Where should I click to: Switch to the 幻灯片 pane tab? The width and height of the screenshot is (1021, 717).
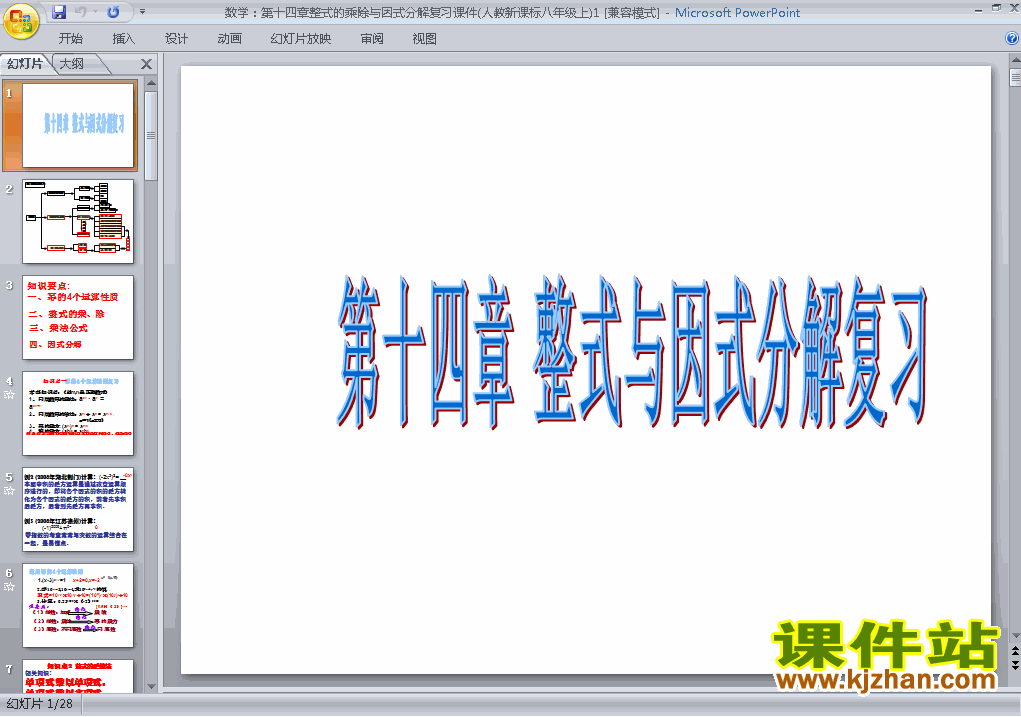click(x=25, y=64)
